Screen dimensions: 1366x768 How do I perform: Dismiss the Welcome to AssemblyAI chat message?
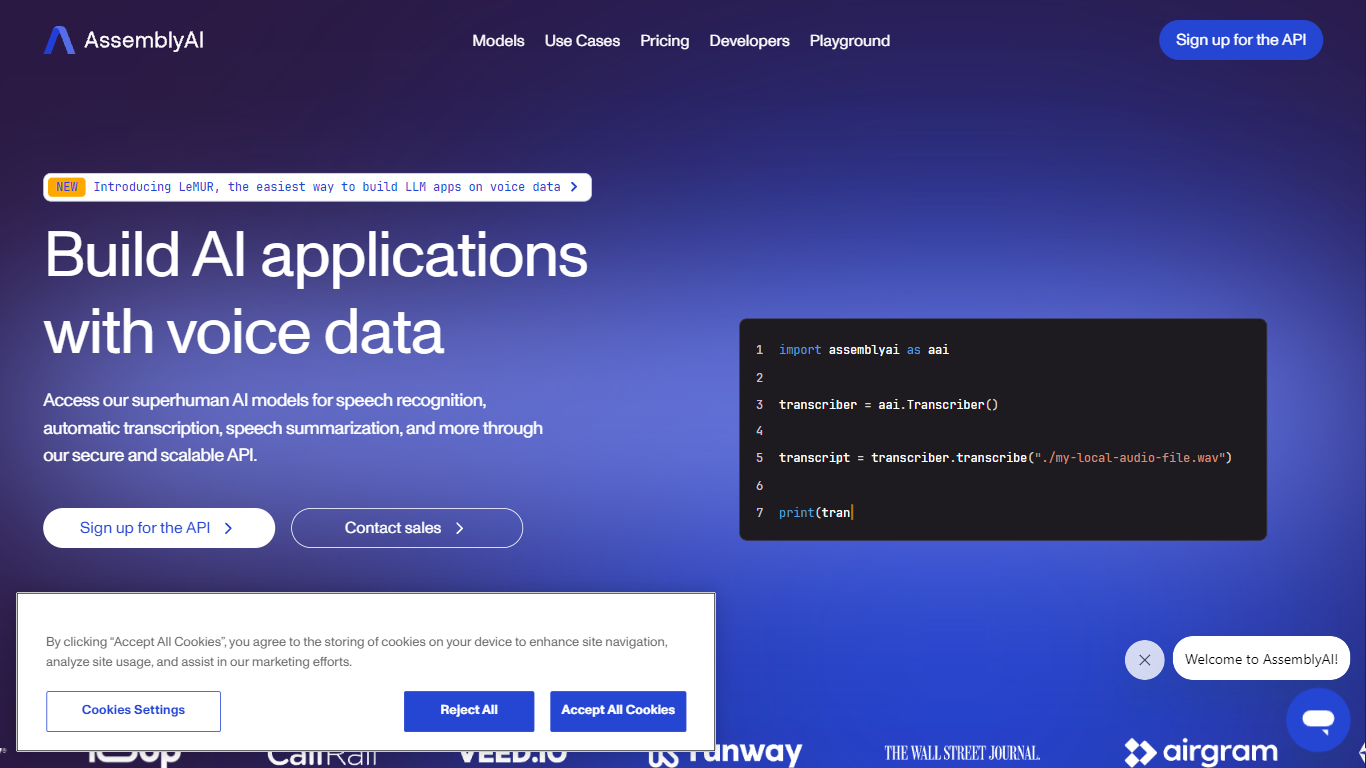click(x=1144, y=660)
